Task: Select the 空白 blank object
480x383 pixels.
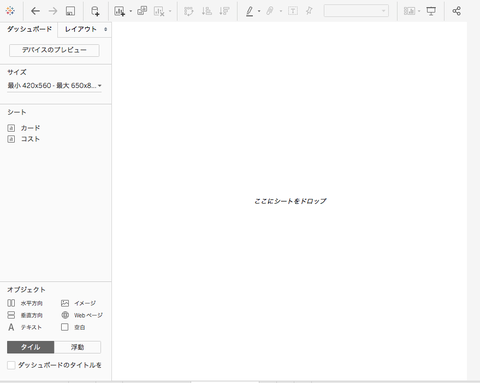Action: click(73, 327)
